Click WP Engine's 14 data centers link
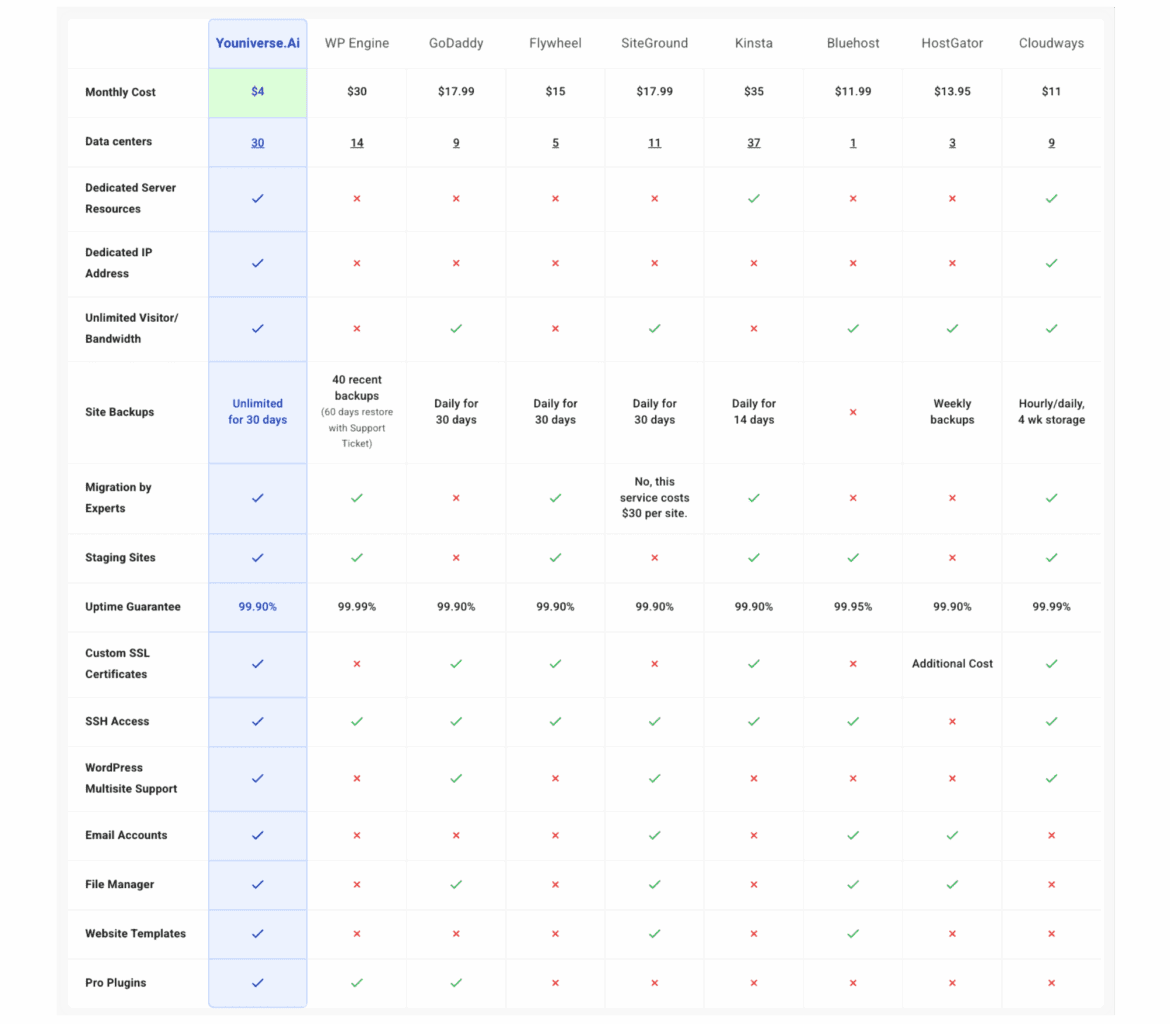 click(357, 143)
